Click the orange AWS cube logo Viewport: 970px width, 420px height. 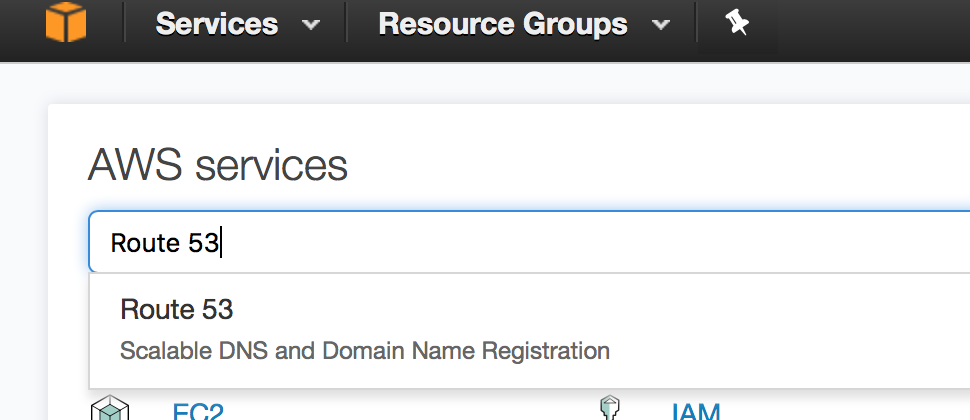point(66,22)
